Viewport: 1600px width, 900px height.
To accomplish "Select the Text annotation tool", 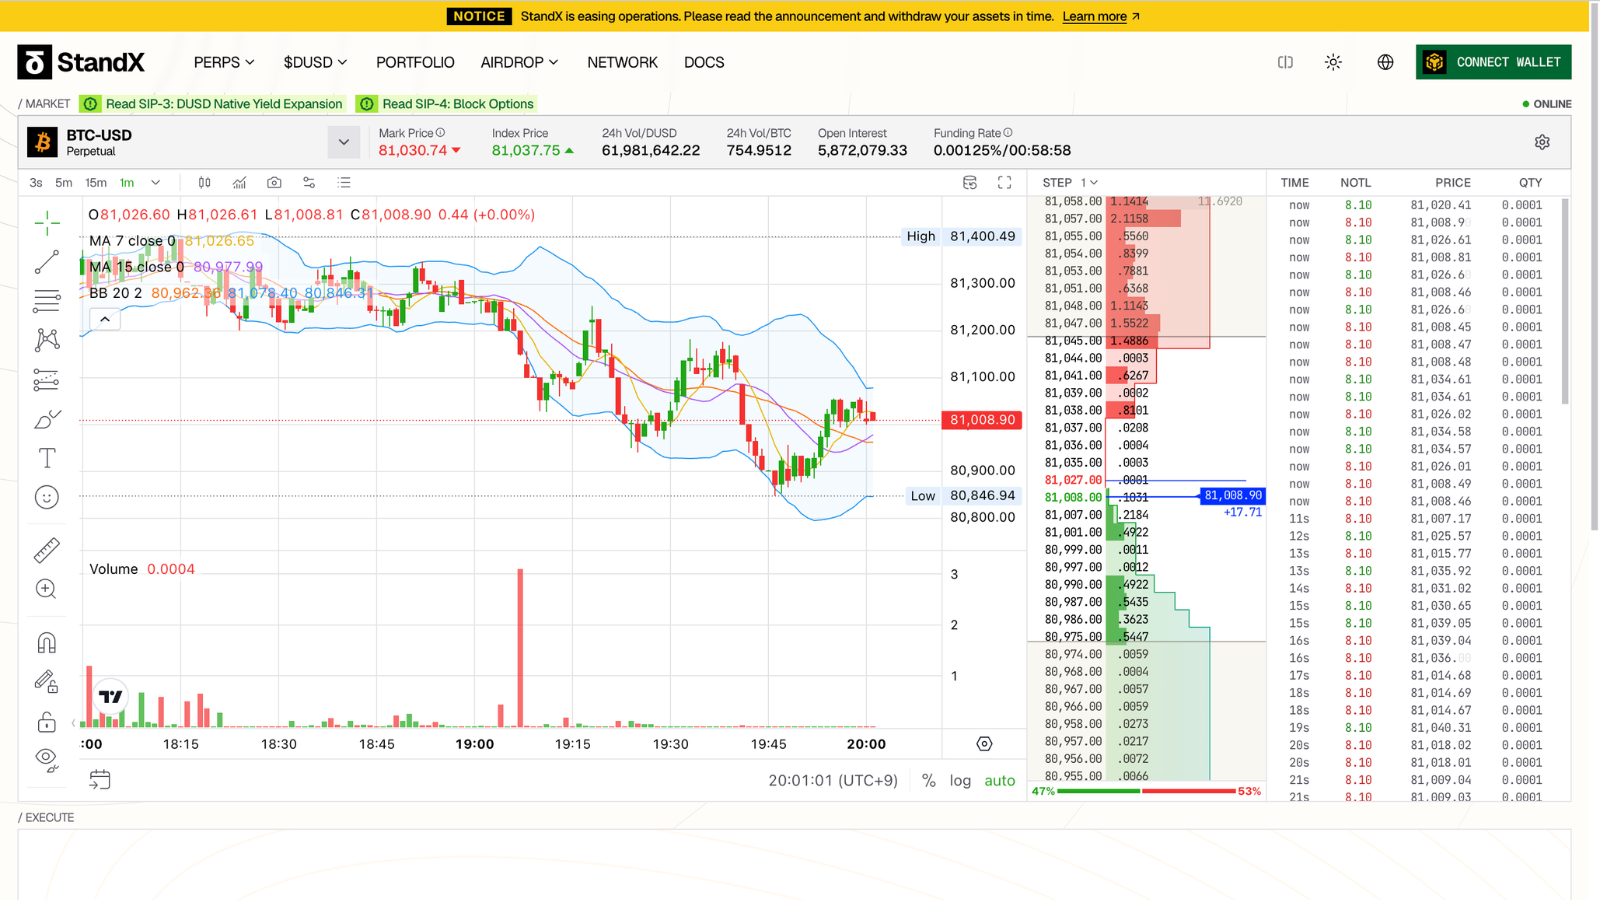I will click(47, 458).
